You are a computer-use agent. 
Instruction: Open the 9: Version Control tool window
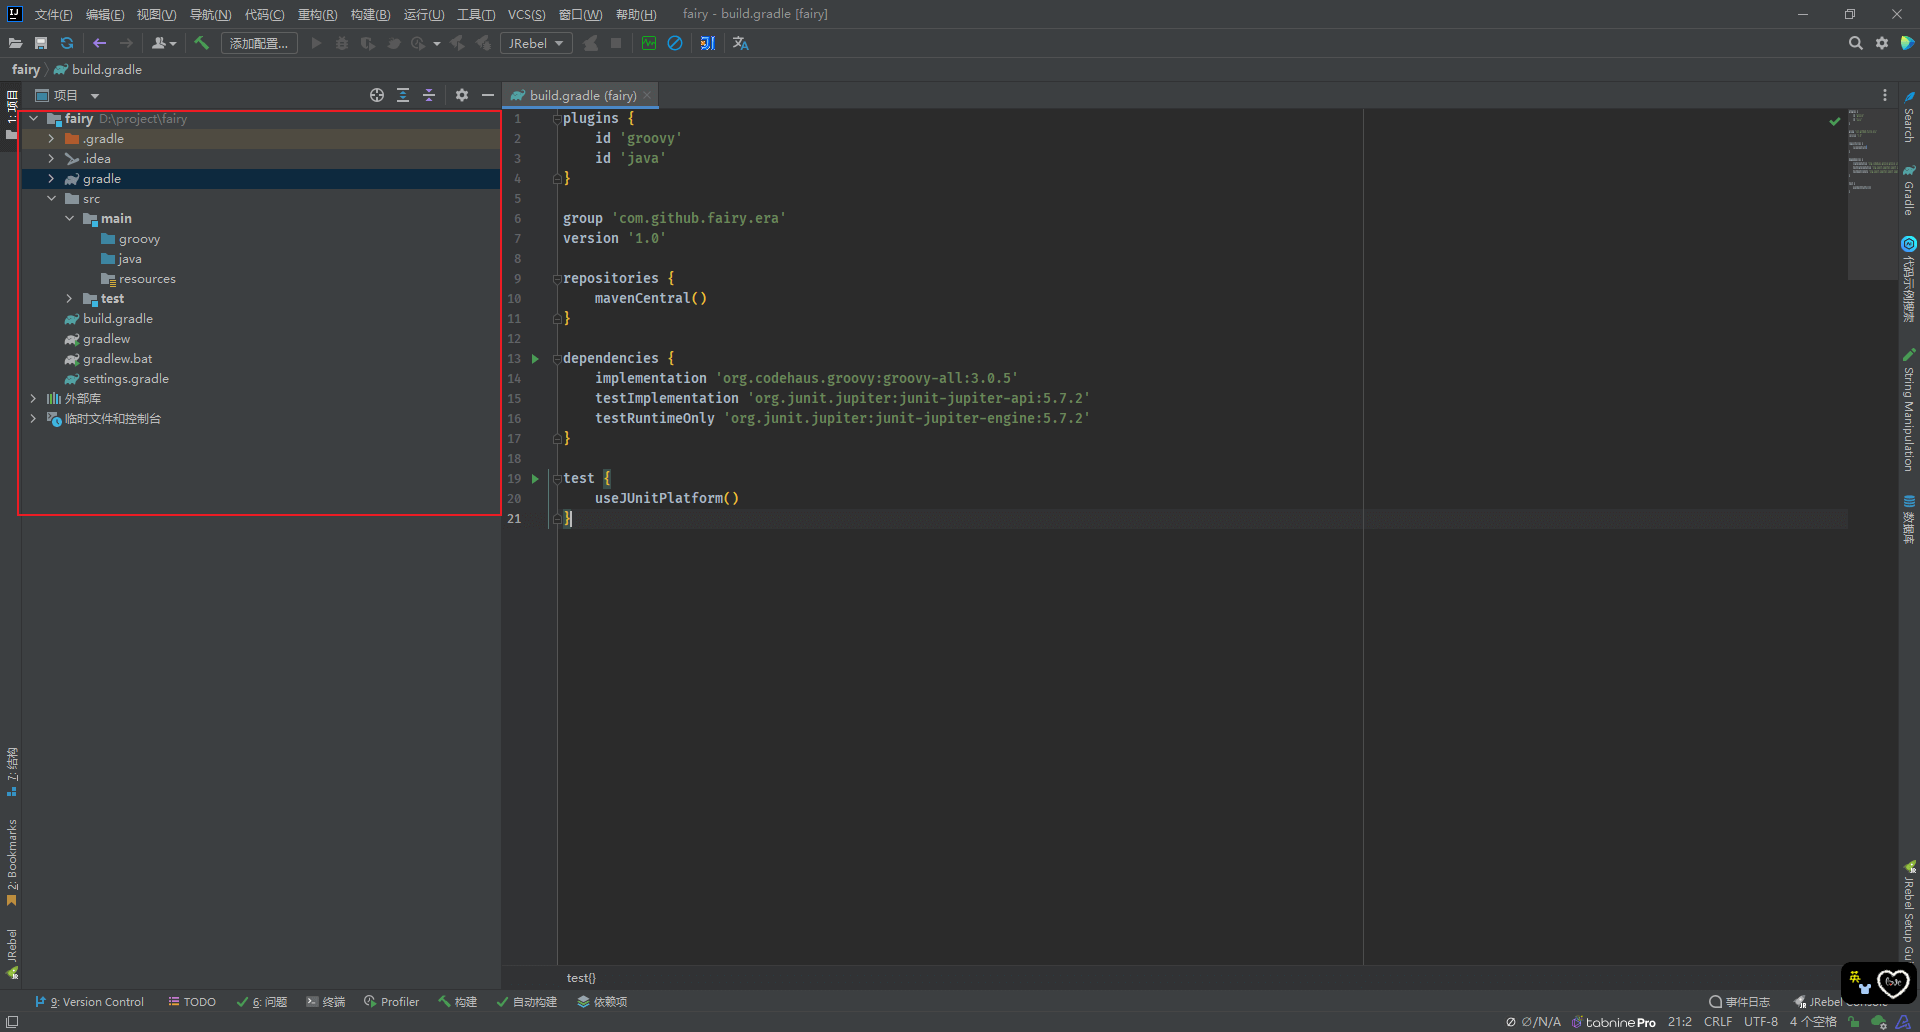[x=89, y=1001]
